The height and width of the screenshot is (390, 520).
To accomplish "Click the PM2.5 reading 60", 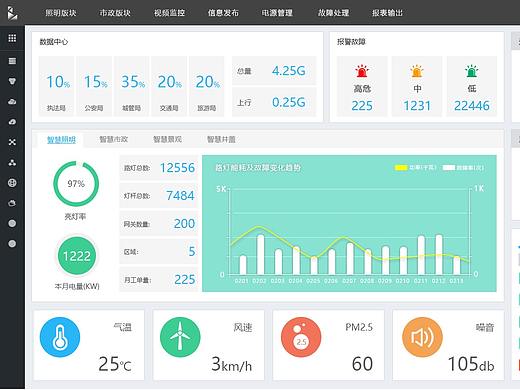I will pos(362,364).
